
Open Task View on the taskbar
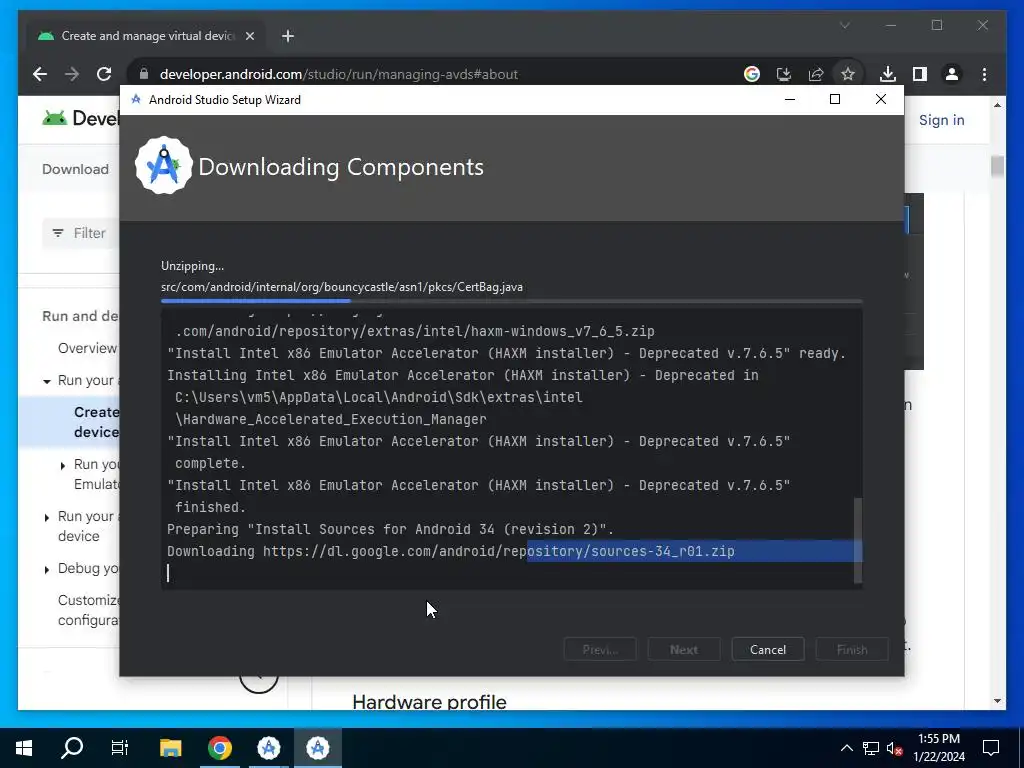[120, 748]
